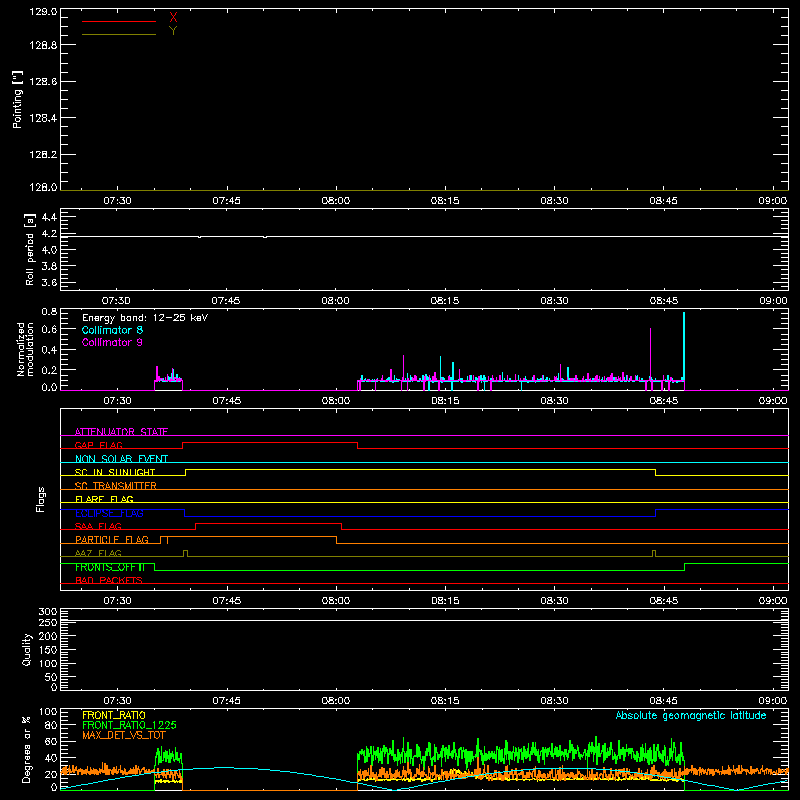
Task: Select the GAP_FLAG label
Action: coord(98,445)
